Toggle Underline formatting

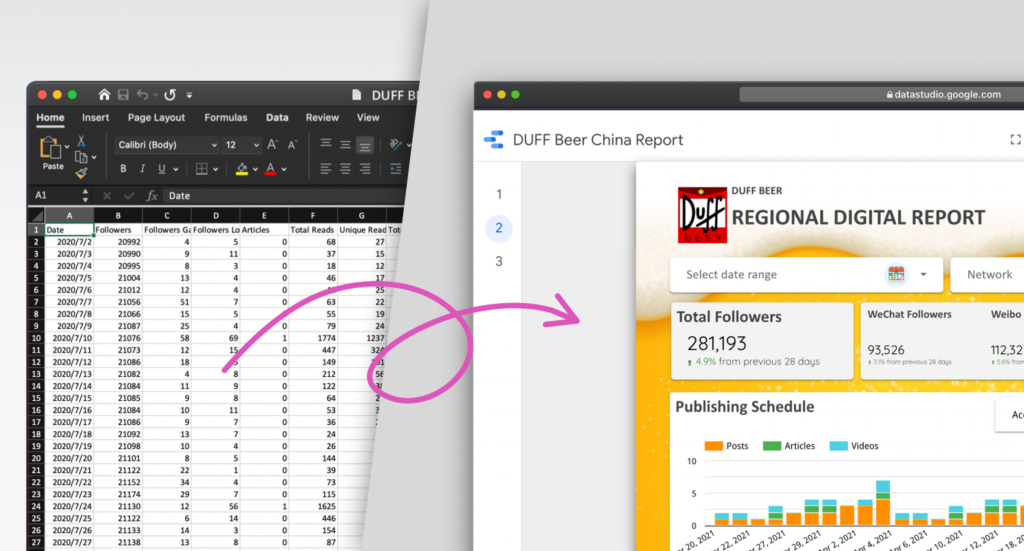[162, 169]
